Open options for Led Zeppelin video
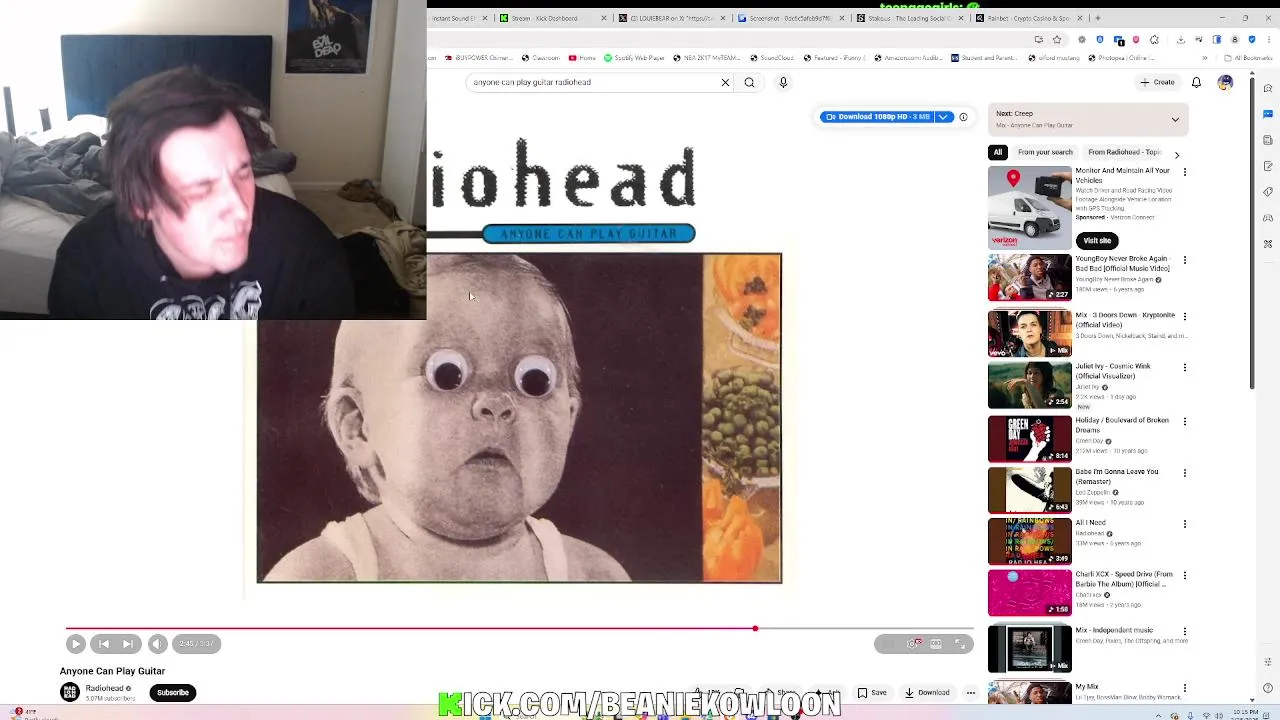Screen dimensions: 1280x720 [x=1185, y=473]
